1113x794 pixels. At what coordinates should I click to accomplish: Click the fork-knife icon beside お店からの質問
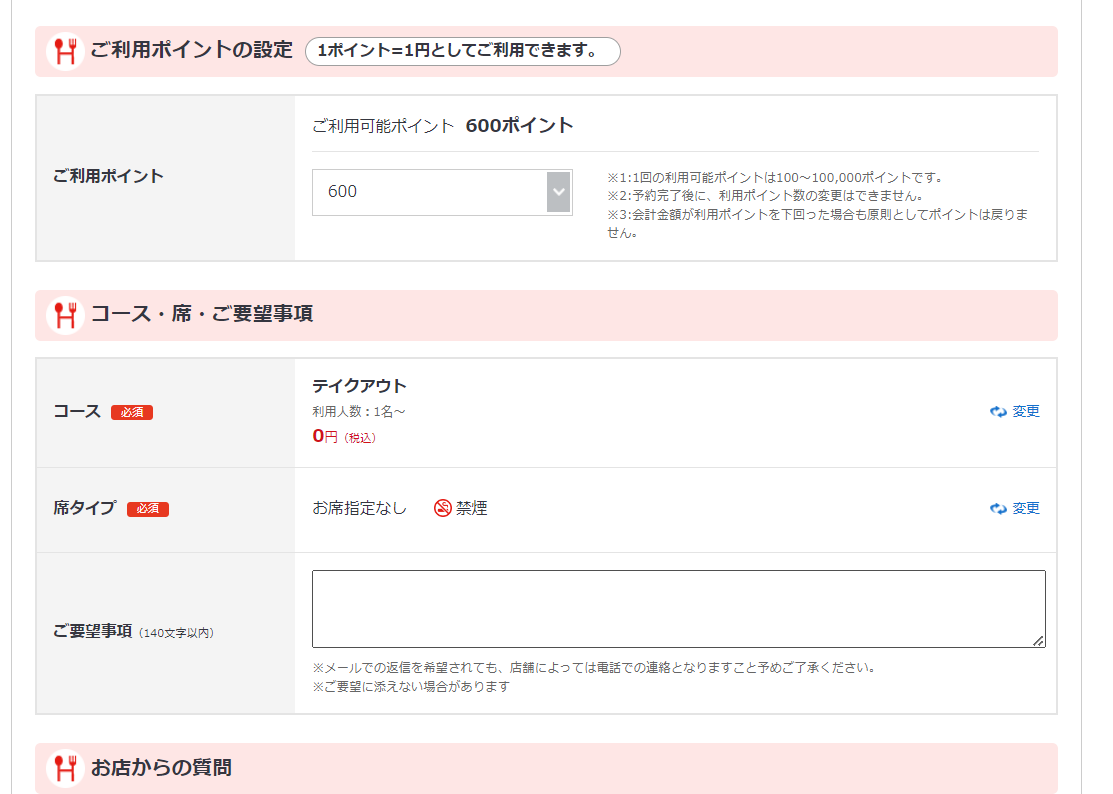[x=65, y=768]
